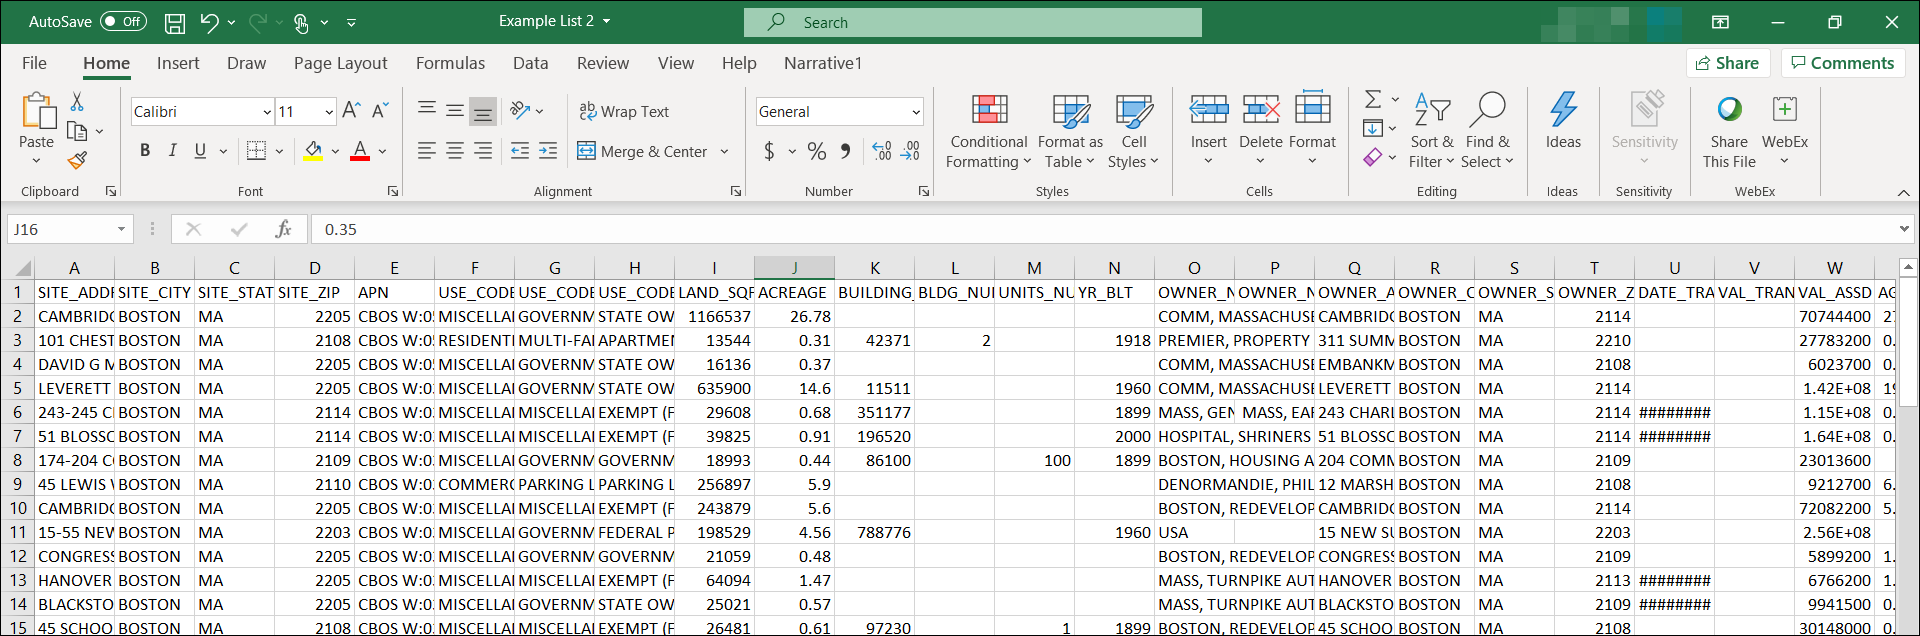Toggle Underline formatting
Screen dimensions: 1920x636
[x=200, y=150]
